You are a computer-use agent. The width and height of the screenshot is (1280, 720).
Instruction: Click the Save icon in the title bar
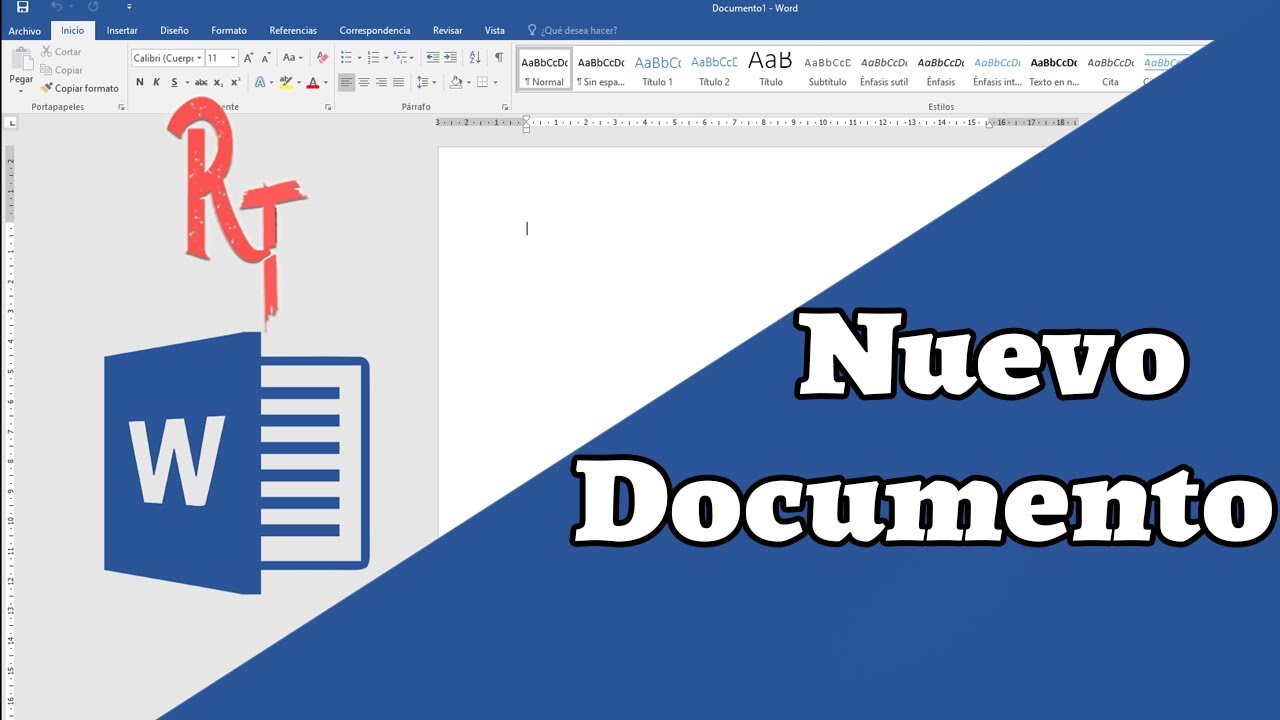click(x=23, y=7)
